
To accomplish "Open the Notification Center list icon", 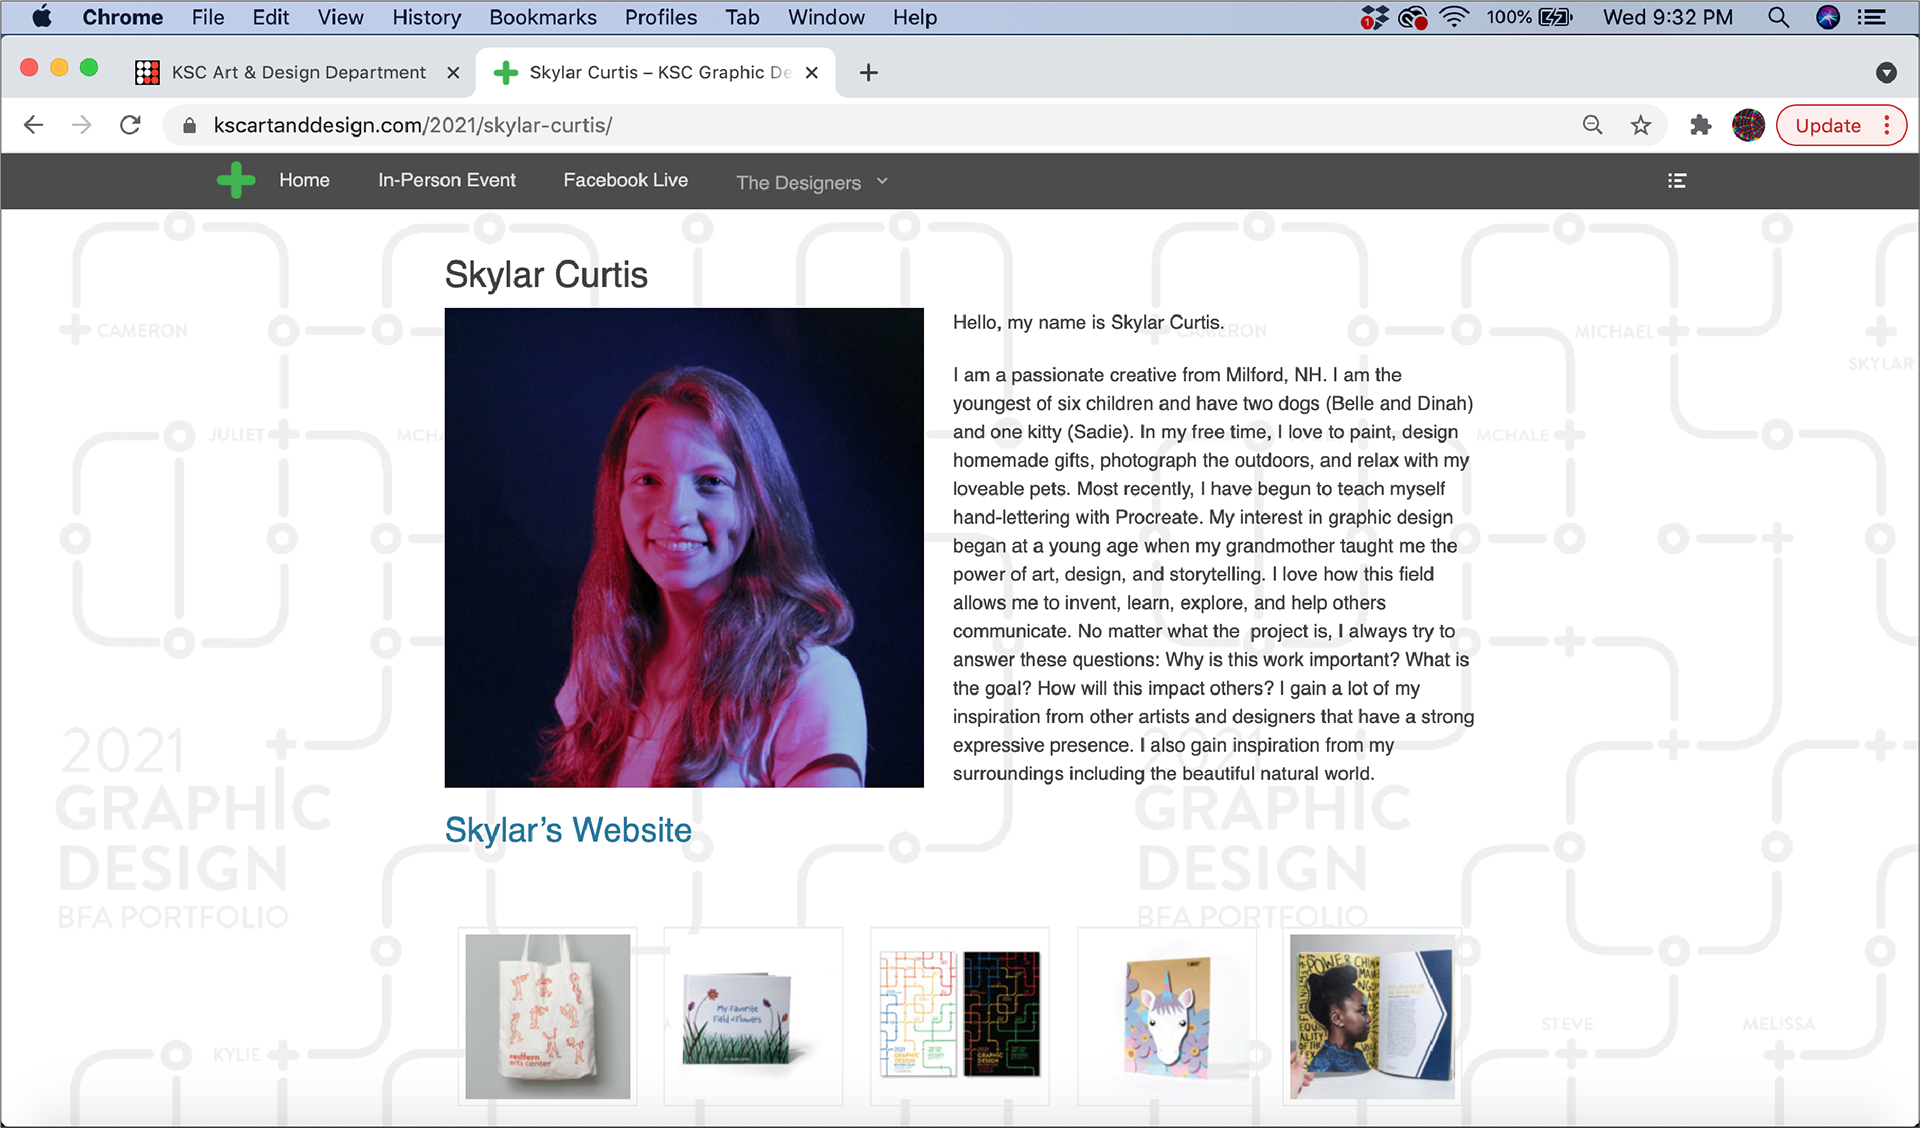I will (x=1873, y=17).
